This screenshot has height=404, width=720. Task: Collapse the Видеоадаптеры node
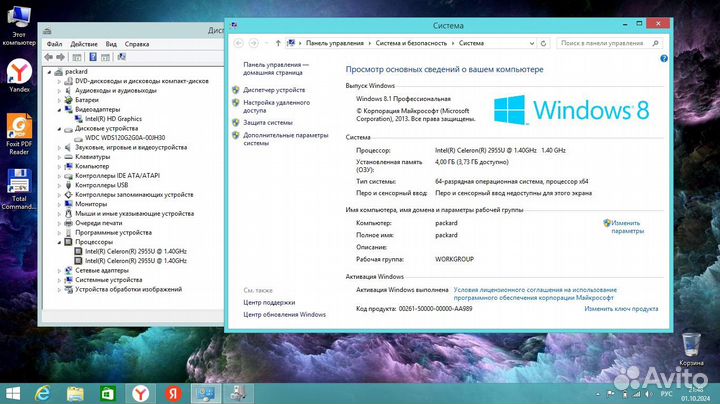pos(59,110)
